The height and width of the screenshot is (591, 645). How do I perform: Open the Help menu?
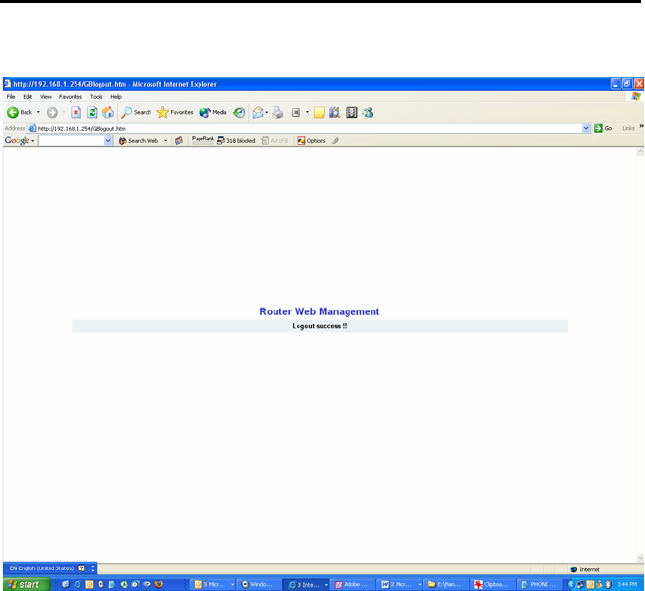pyautogui.click(x=116, y=97)
